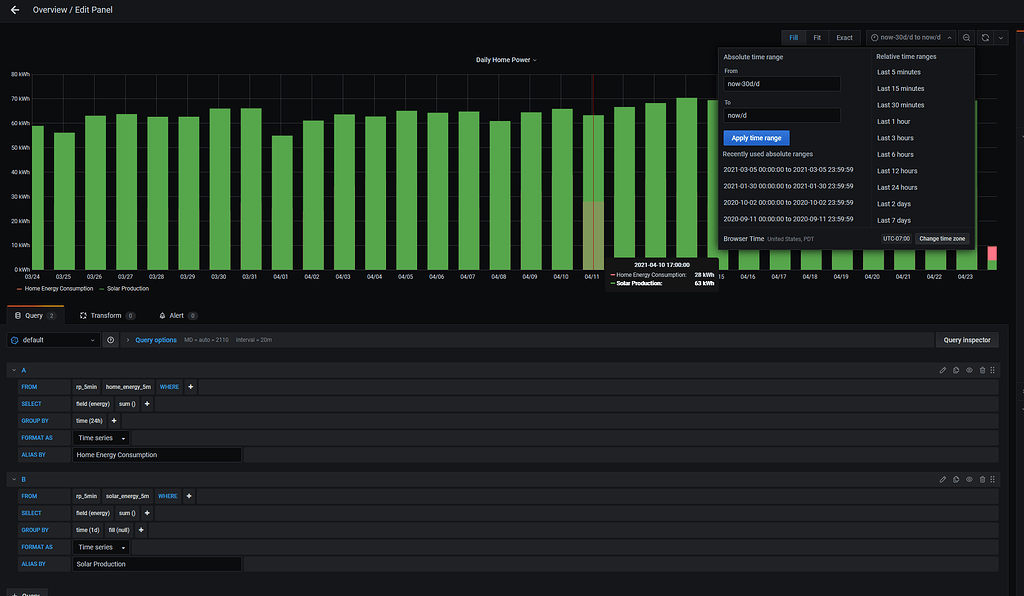Open query help using the info icon

click(110, 339)
